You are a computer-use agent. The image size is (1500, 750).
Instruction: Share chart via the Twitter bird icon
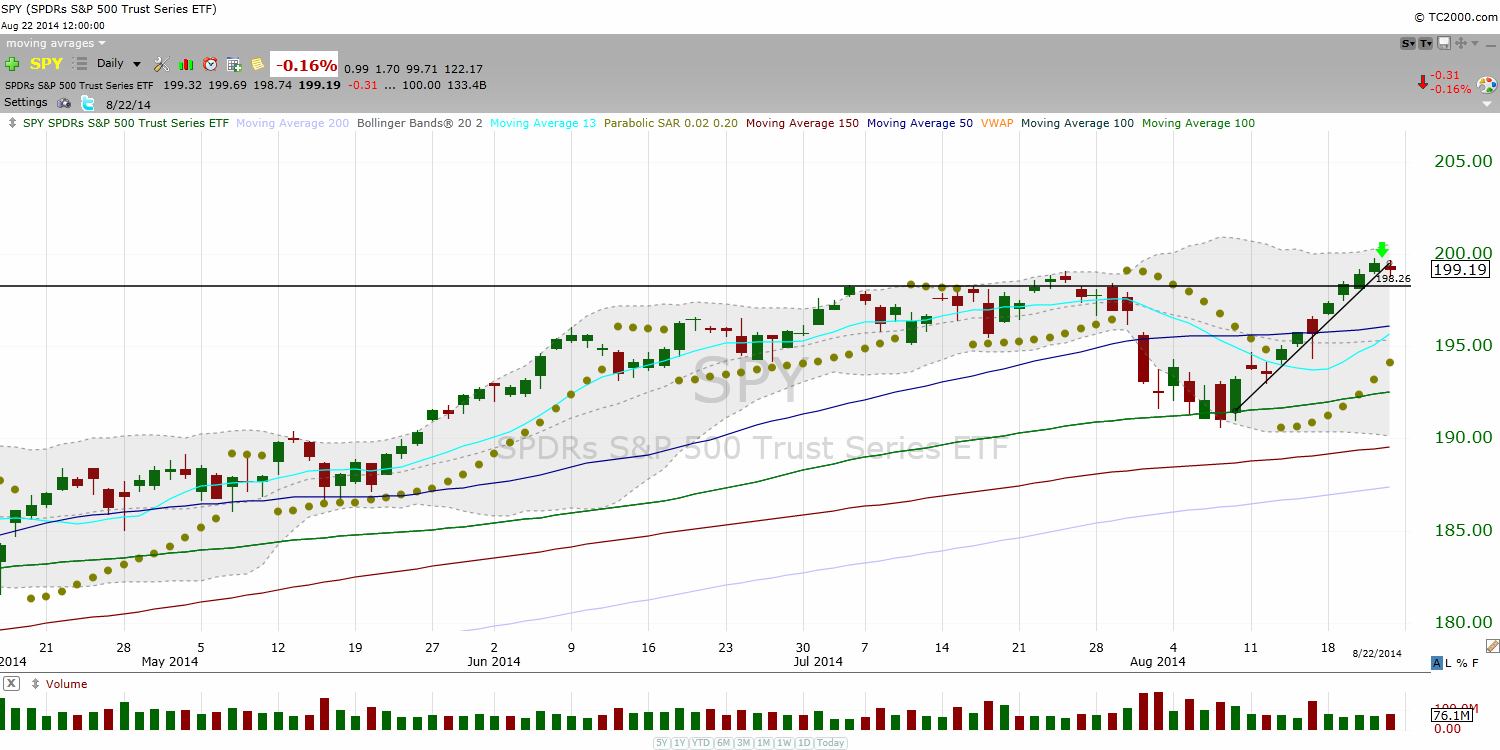(x=87, y=103)
